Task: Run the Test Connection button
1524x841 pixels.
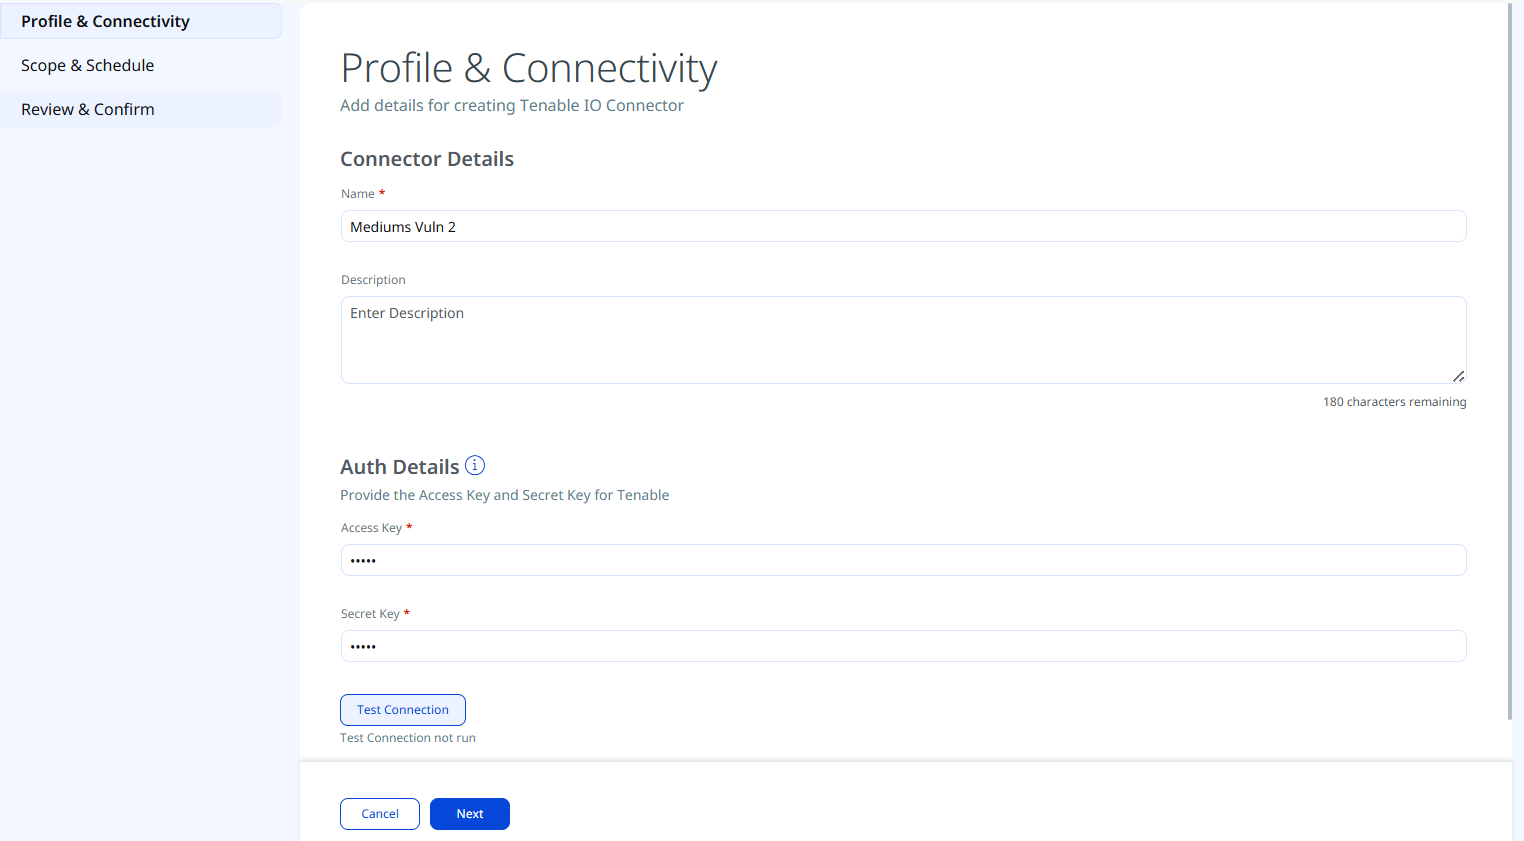Action: [403, 710]
